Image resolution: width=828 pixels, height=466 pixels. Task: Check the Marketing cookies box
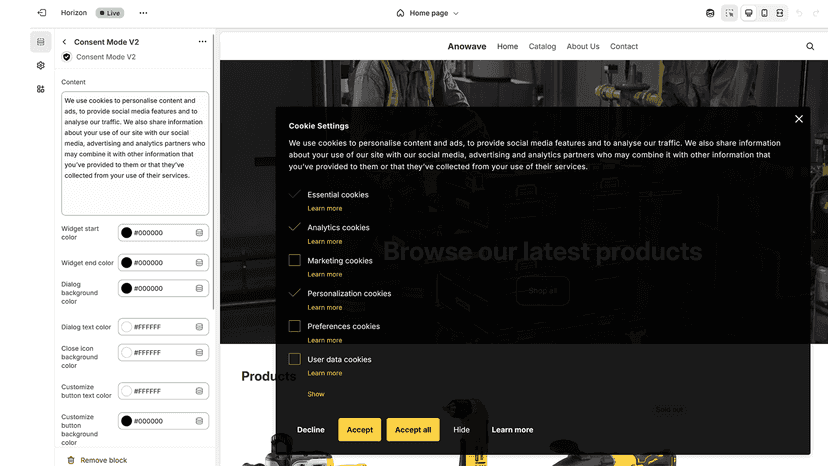(295, 260)
